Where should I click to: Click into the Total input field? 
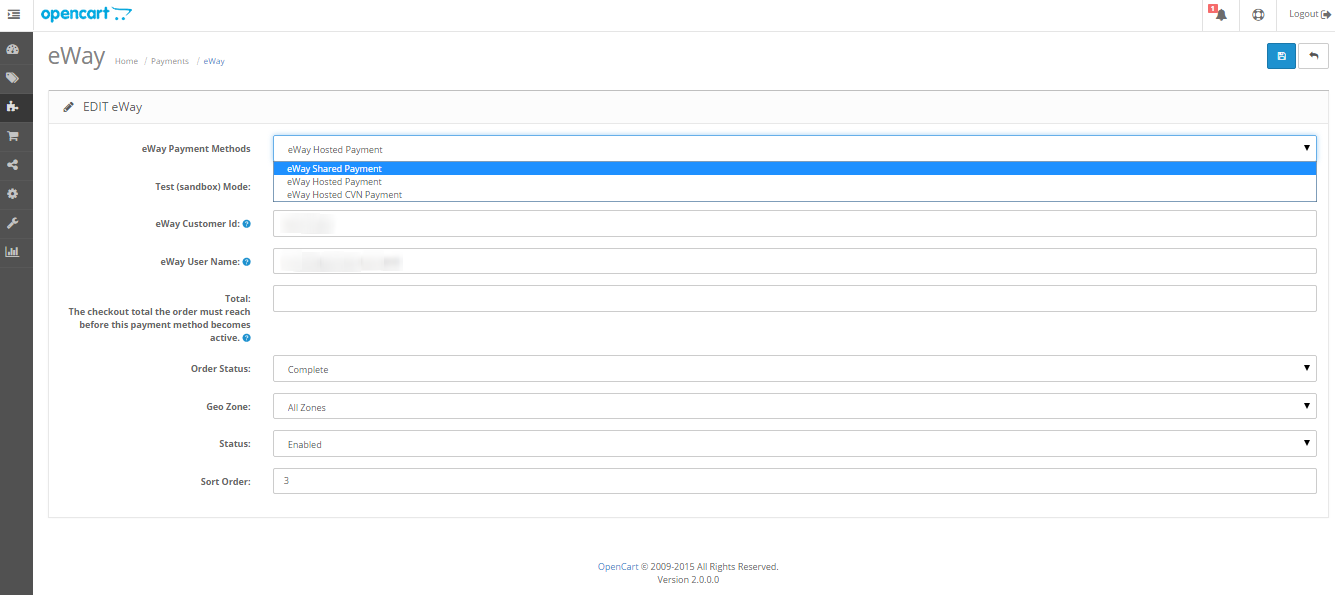(794, 299)
